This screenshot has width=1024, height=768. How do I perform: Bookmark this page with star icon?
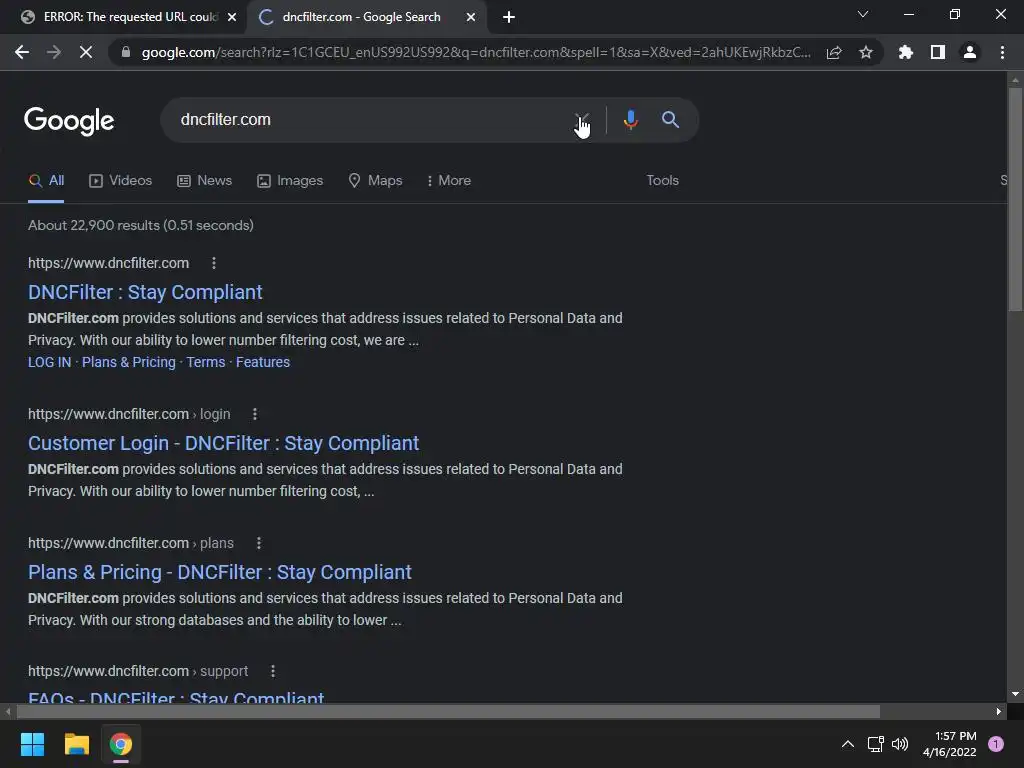click(866, 52)
